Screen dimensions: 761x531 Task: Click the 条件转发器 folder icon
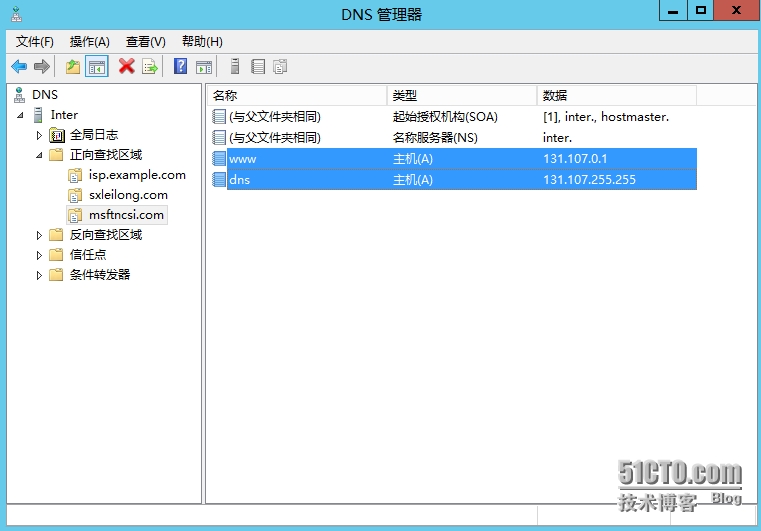tap(56, 275)
